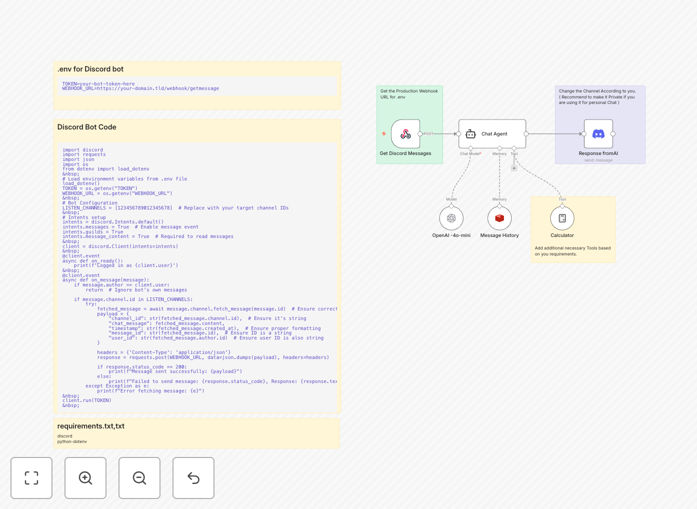The image size is (697, 509).
Task: Click the "python-dotenv" requirement line
Action: pos(72,441)
